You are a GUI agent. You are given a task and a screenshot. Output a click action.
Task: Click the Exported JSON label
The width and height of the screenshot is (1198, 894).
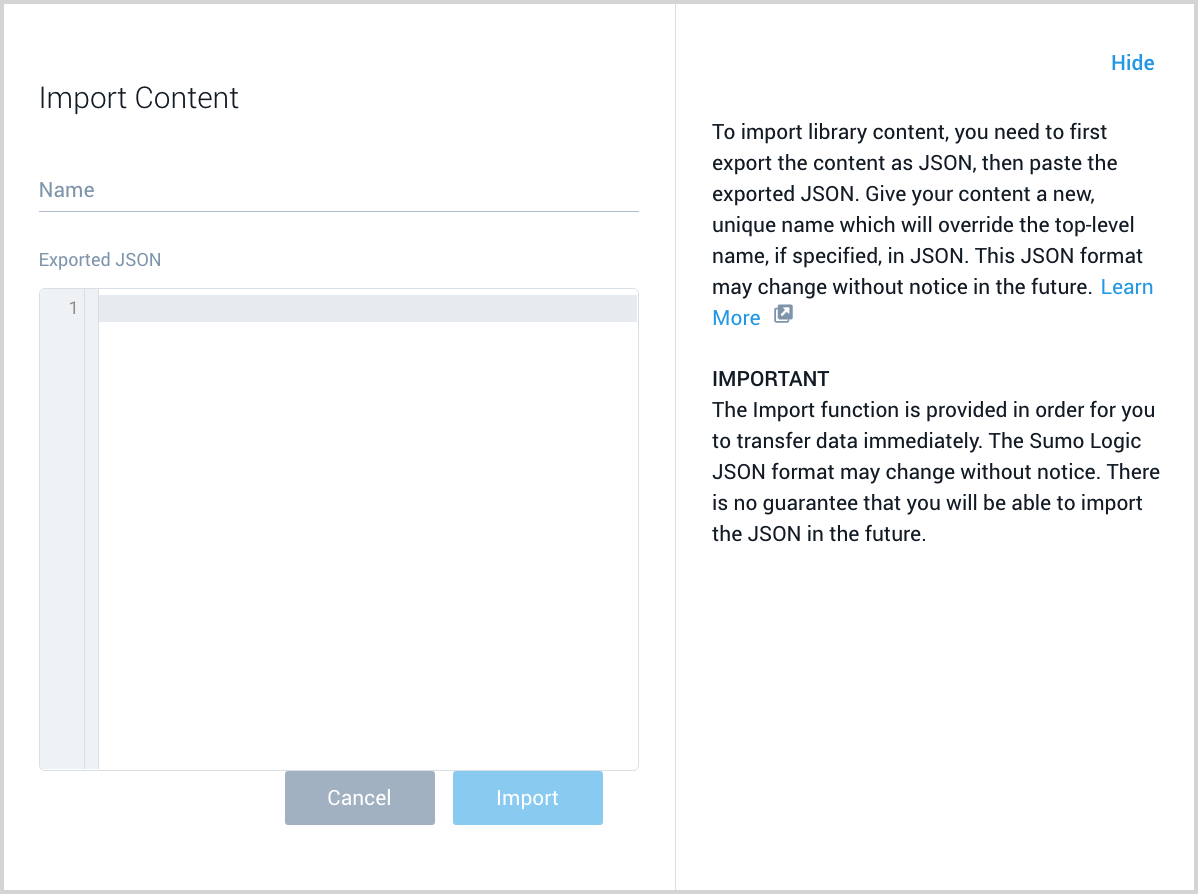point(99,259)
